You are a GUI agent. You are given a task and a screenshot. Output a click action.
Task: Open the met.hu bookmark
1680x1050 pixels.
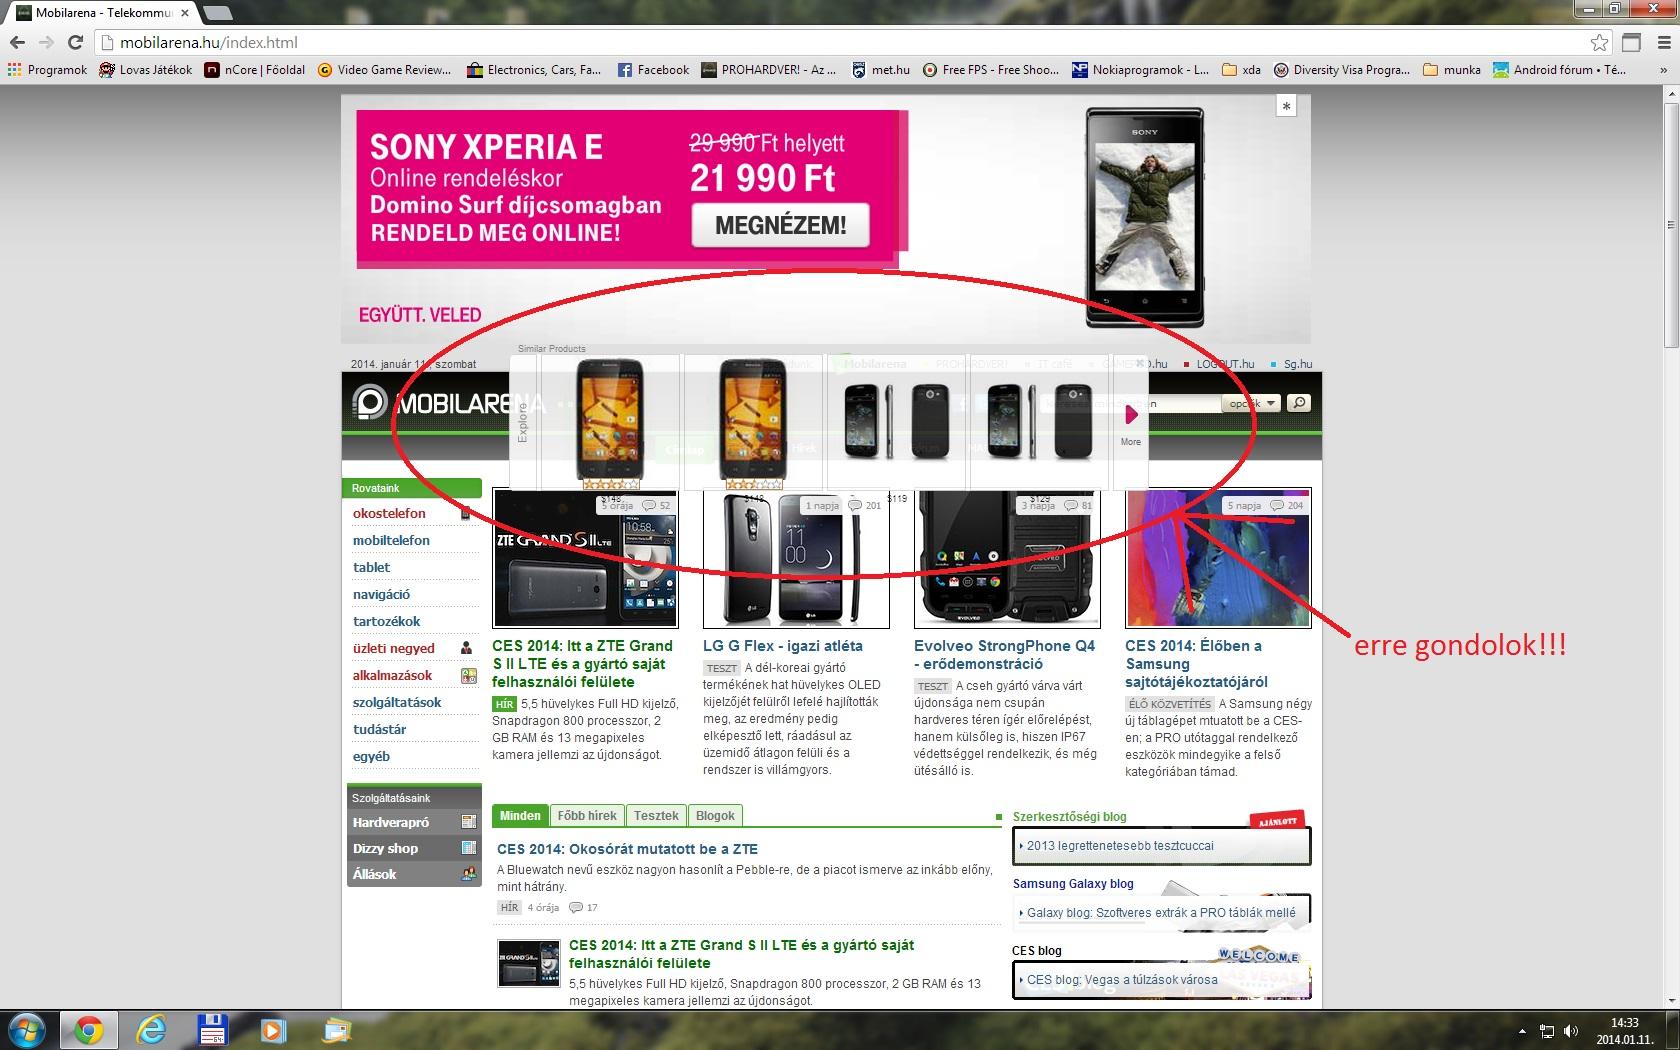(881, 70)
